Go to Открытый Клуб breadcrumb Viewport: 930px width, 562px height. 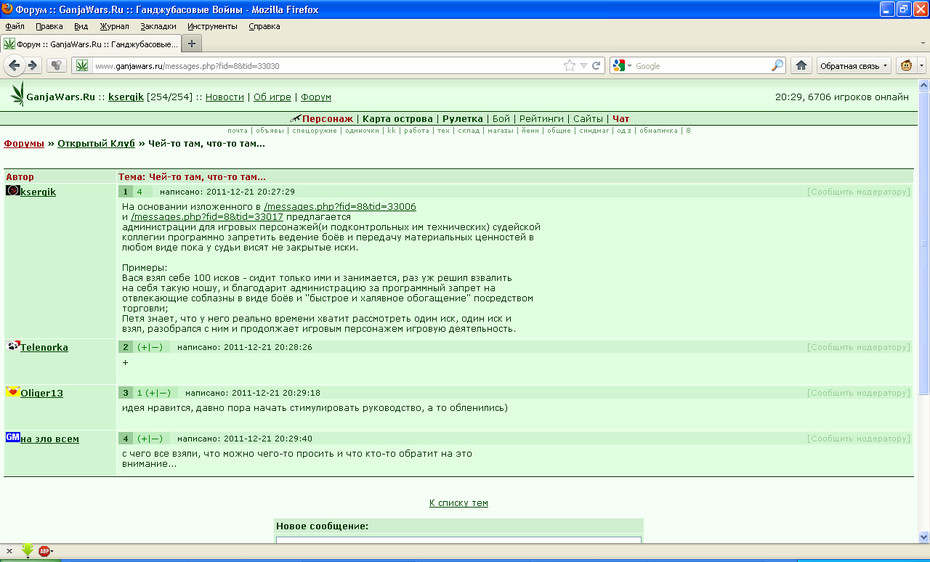tap(96, 143)
